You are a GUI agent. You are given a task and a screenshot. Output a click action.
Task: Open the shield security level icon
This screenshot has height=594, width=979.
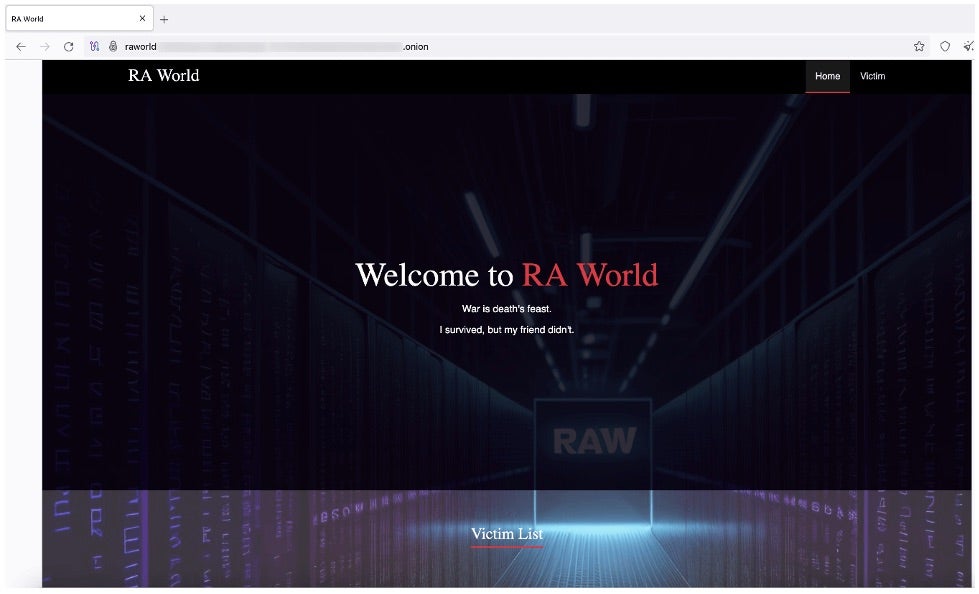(944, 46)
